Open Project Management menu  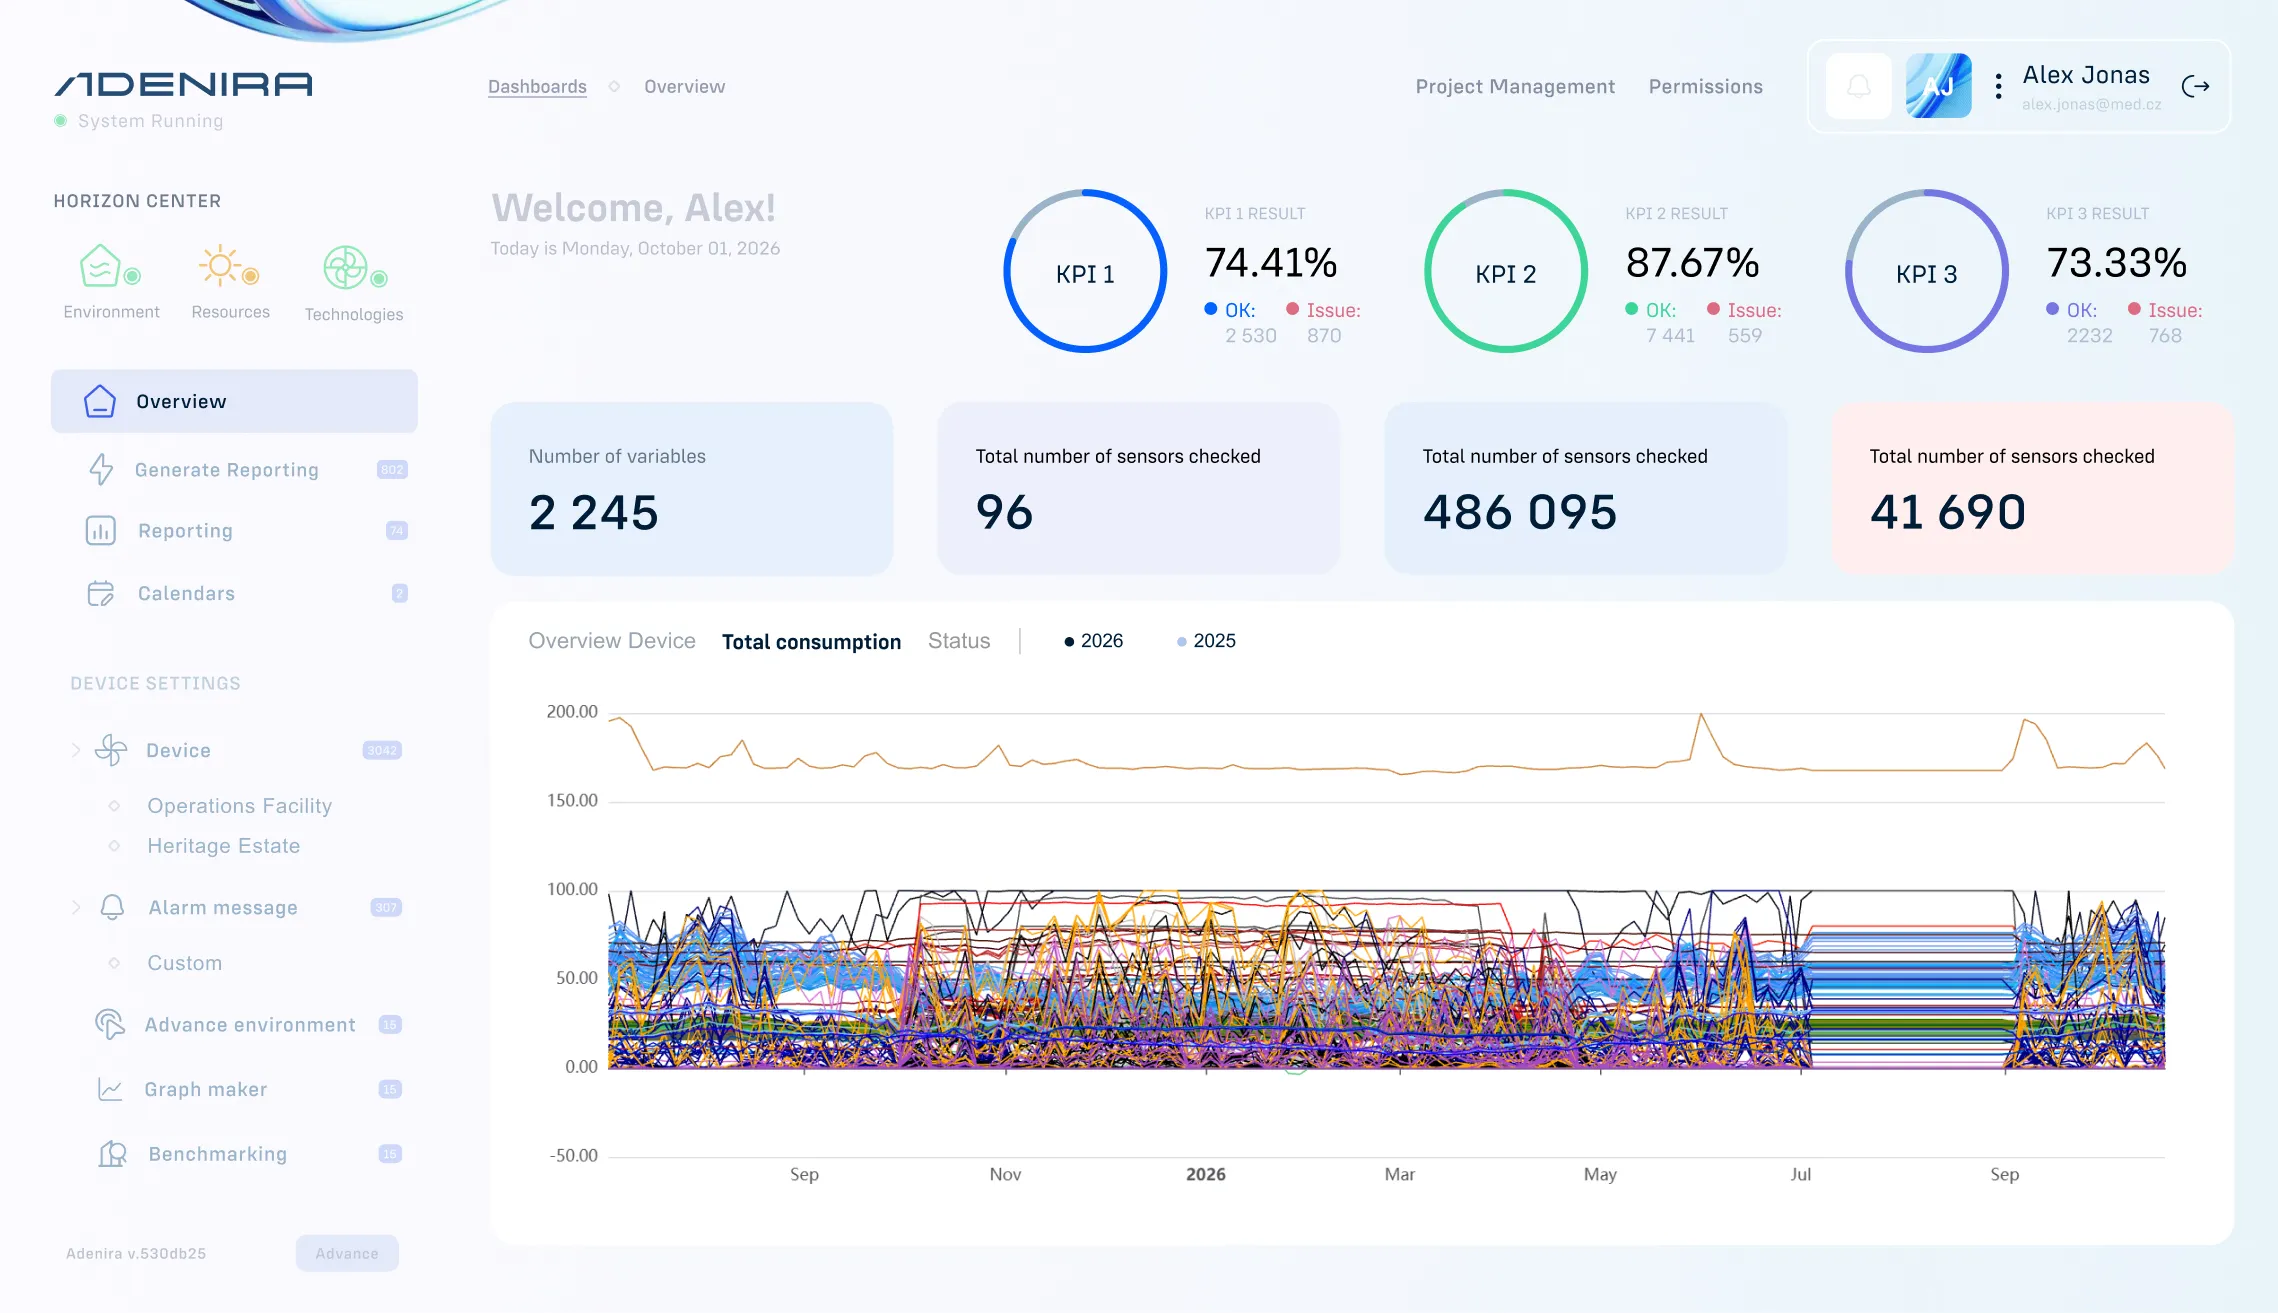(x=1515, y=87)
